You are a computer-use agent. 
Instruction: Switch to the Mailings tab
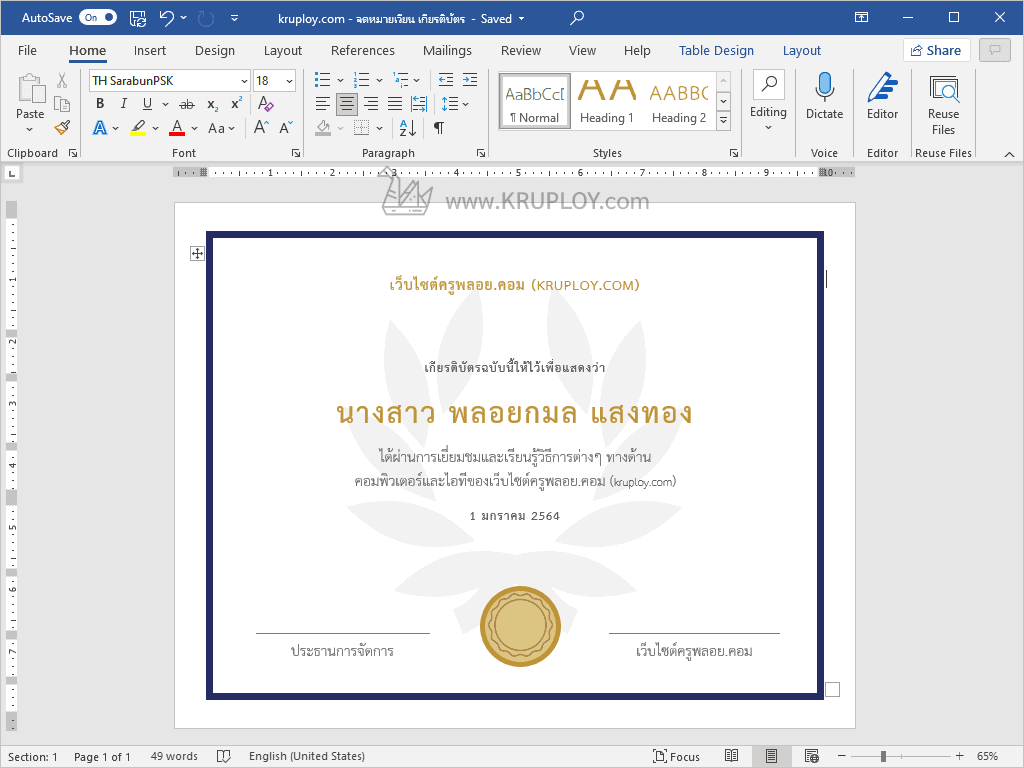[x=447, y=50]
